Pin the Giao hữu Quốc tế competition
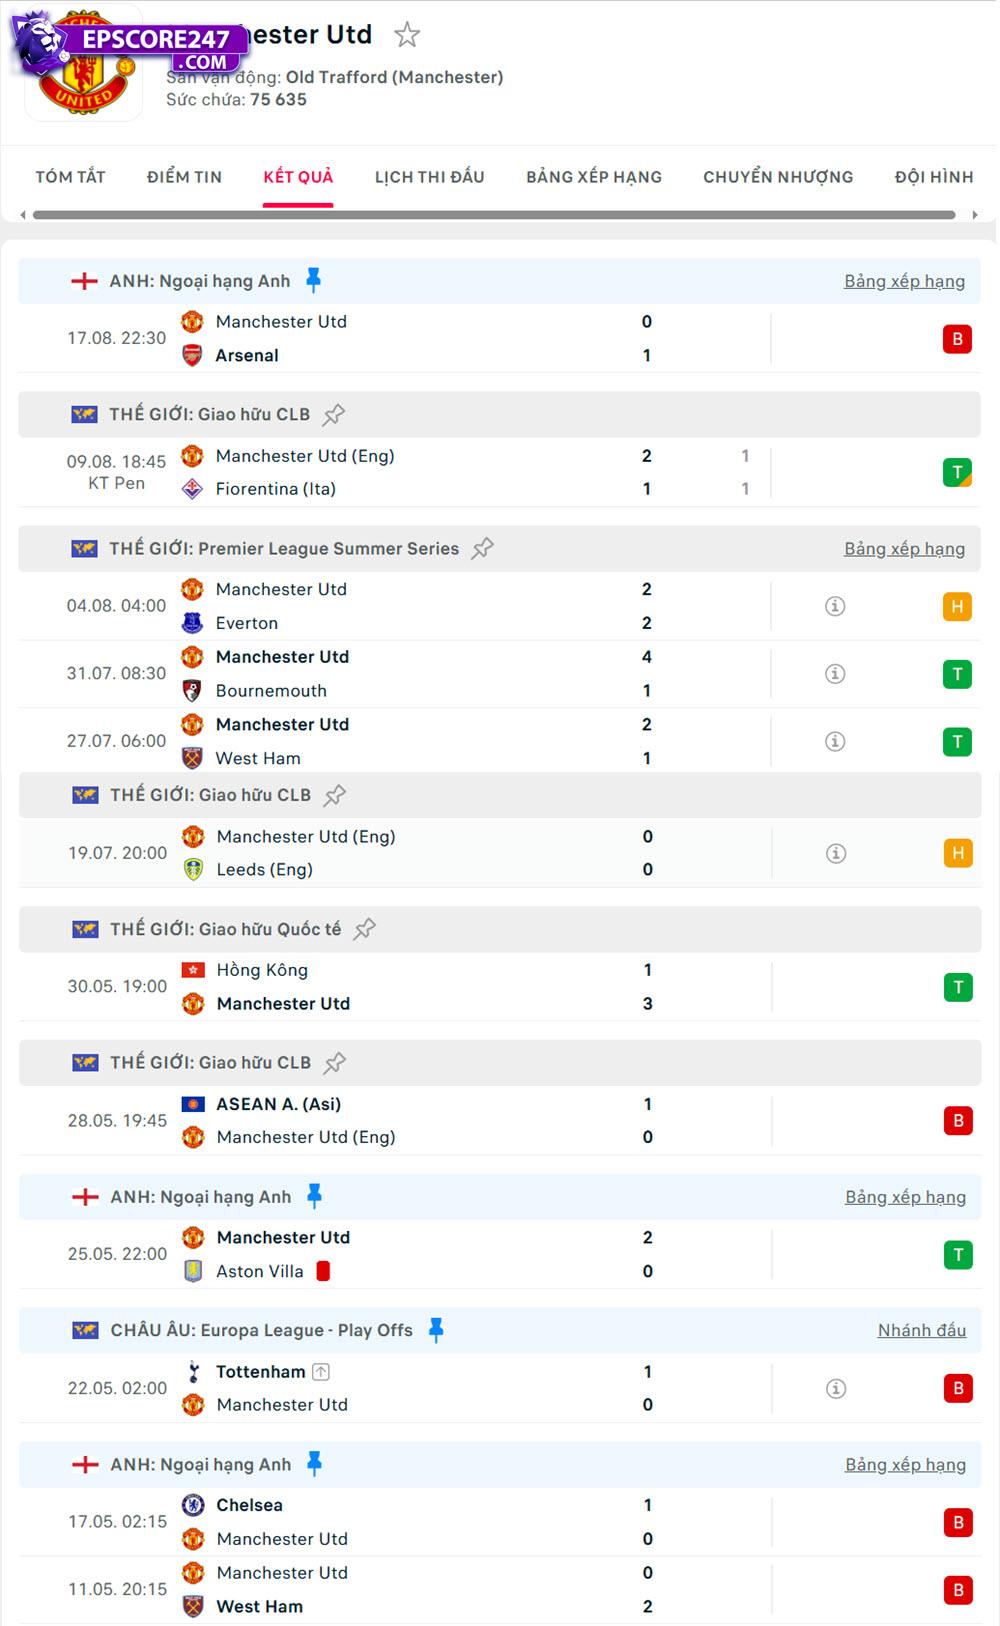 coord(365,929)
